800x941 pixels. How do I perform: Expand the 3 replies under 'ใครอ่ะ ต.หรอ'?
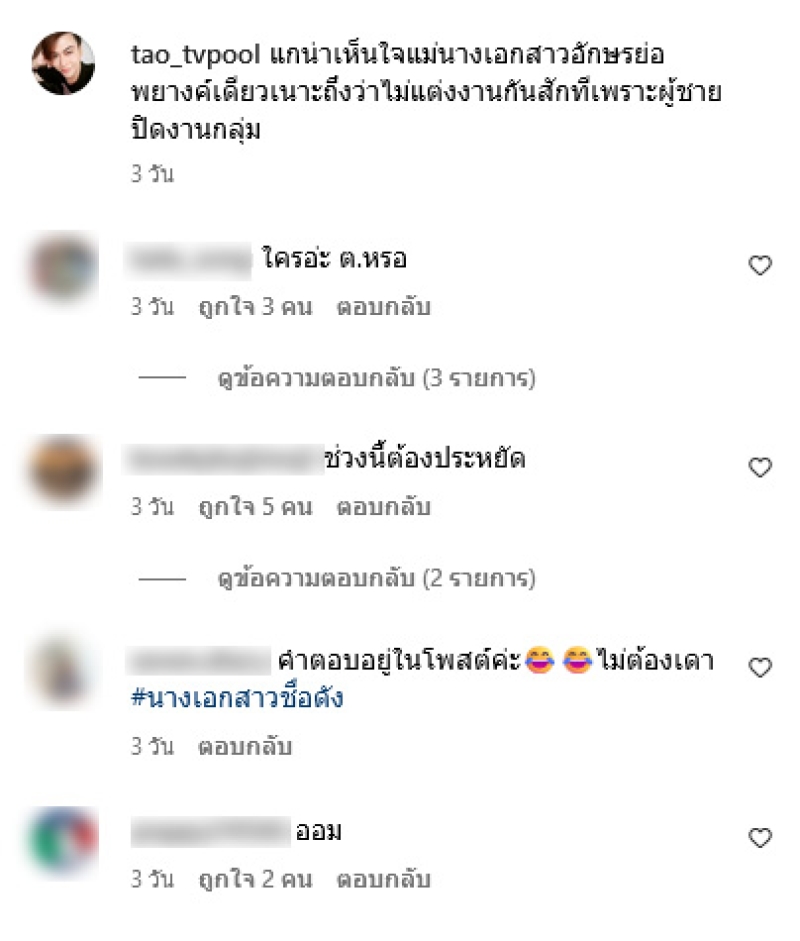(376, 379)
